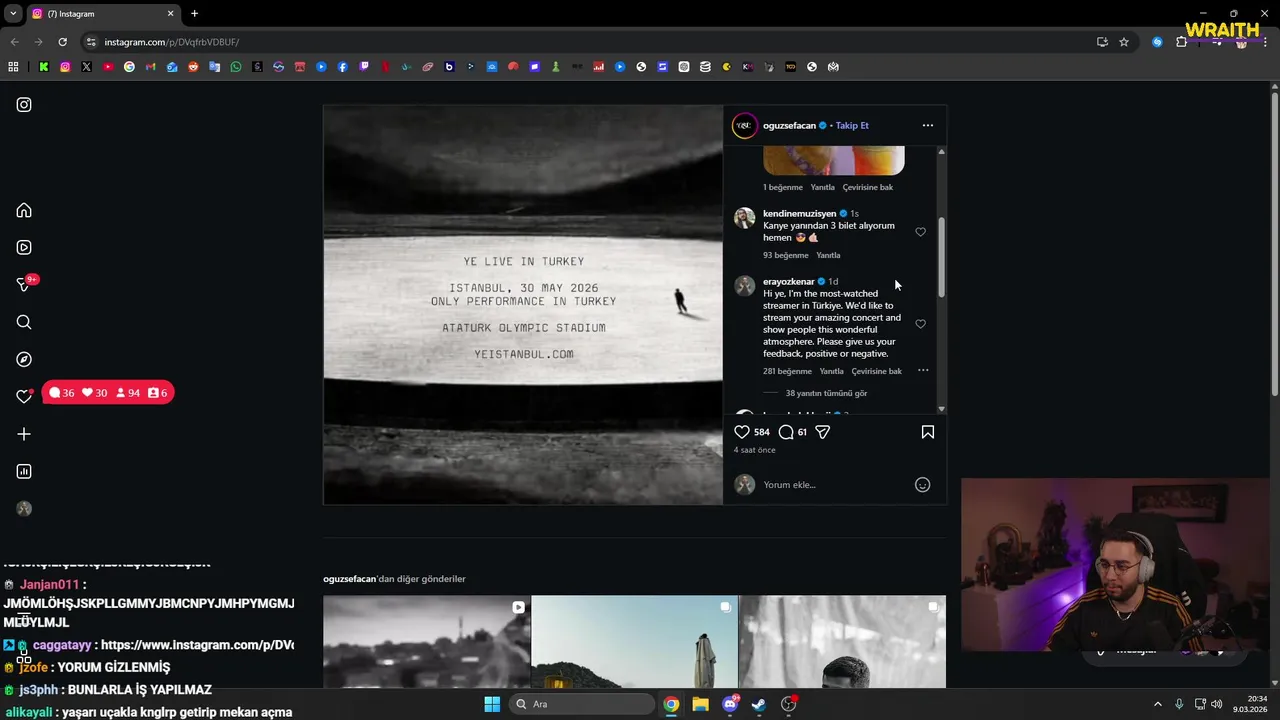The width and height of the screenshot is (1280, 720).
Task: Open WhatsApp bookmark in bookmarks bar
Action: tap(236, 67)
